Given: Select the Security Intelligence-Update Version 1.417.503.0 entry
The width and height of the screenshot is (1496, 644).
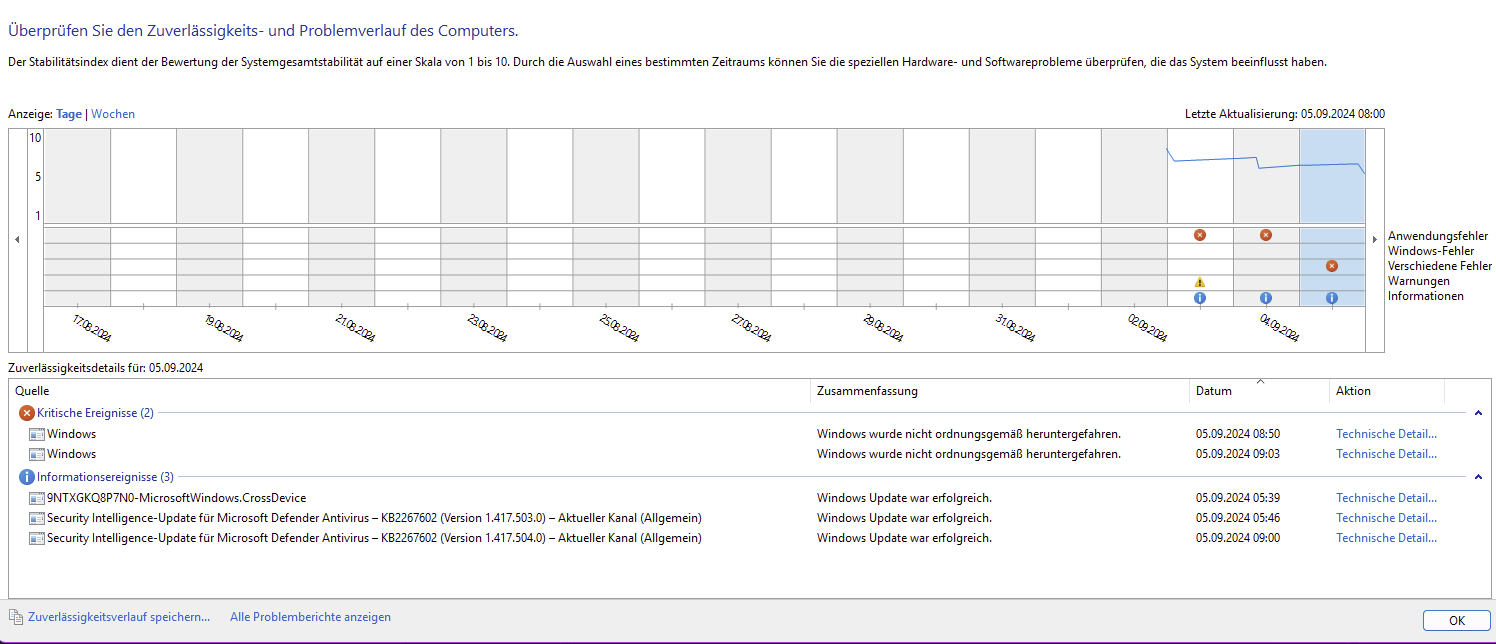Looking at the screenshot, I should tap(374, 518).
